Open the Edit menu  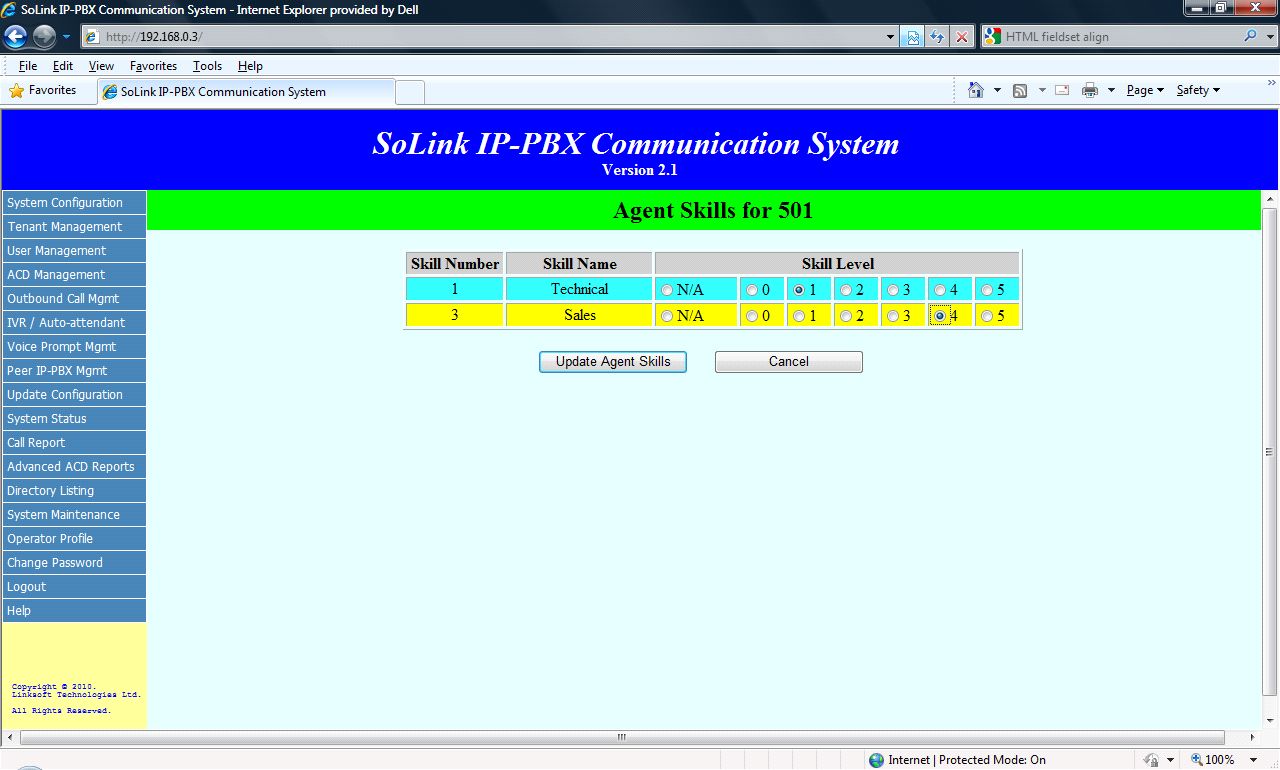point(63,66)
